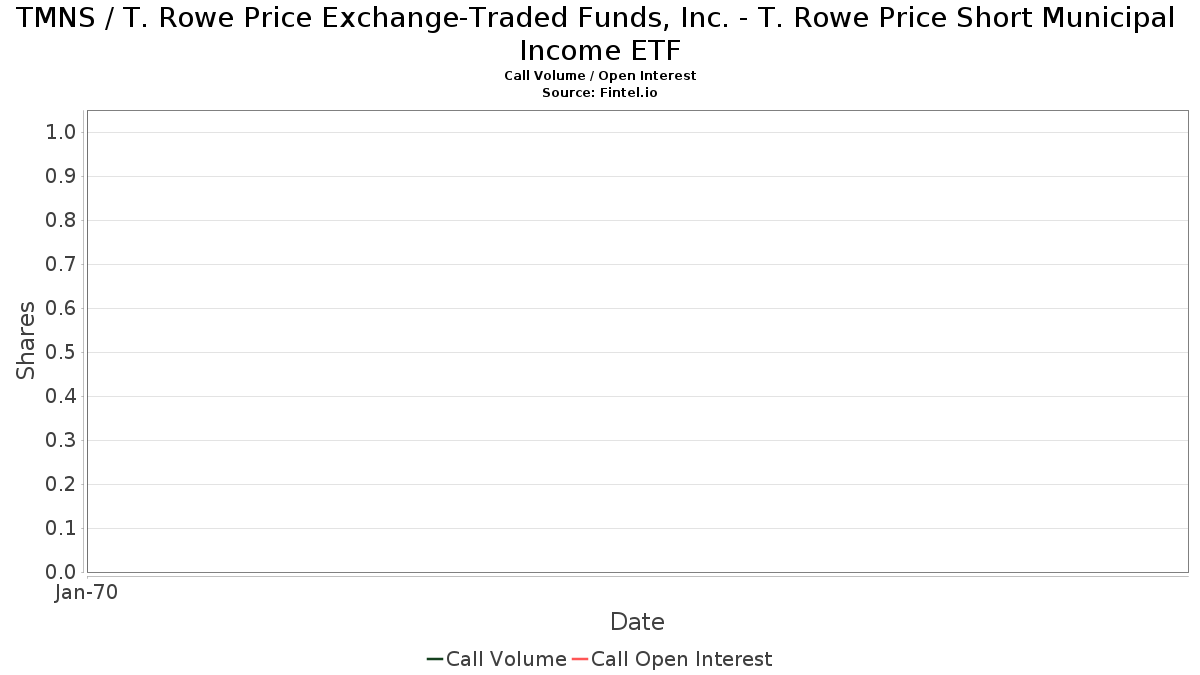Click the red Call Open Interest line marker
1200x675 pixels.
coord(580,659)
